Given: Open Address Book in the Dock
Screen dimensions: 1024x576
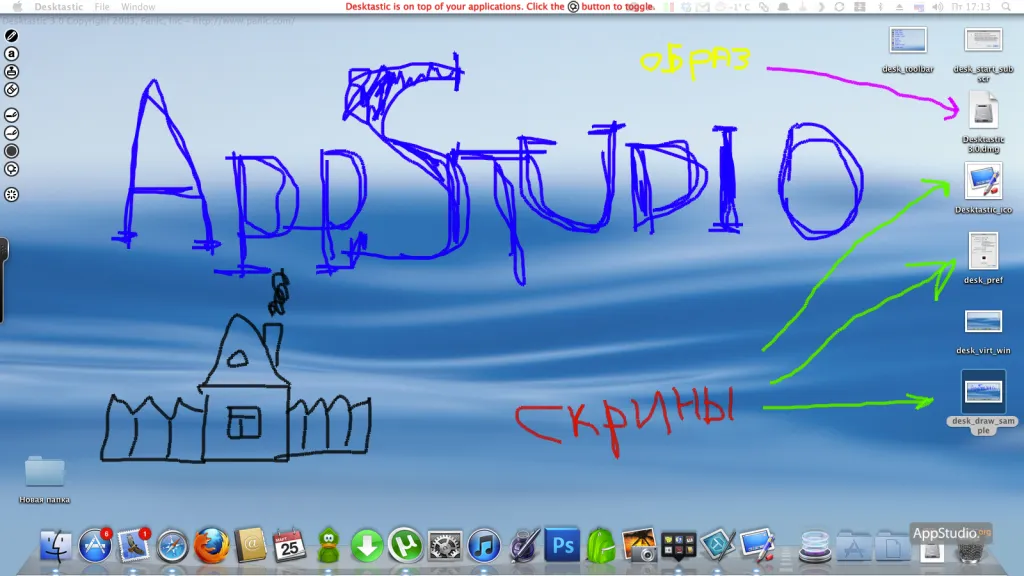Looking at the screenshot, I should 250,545.
